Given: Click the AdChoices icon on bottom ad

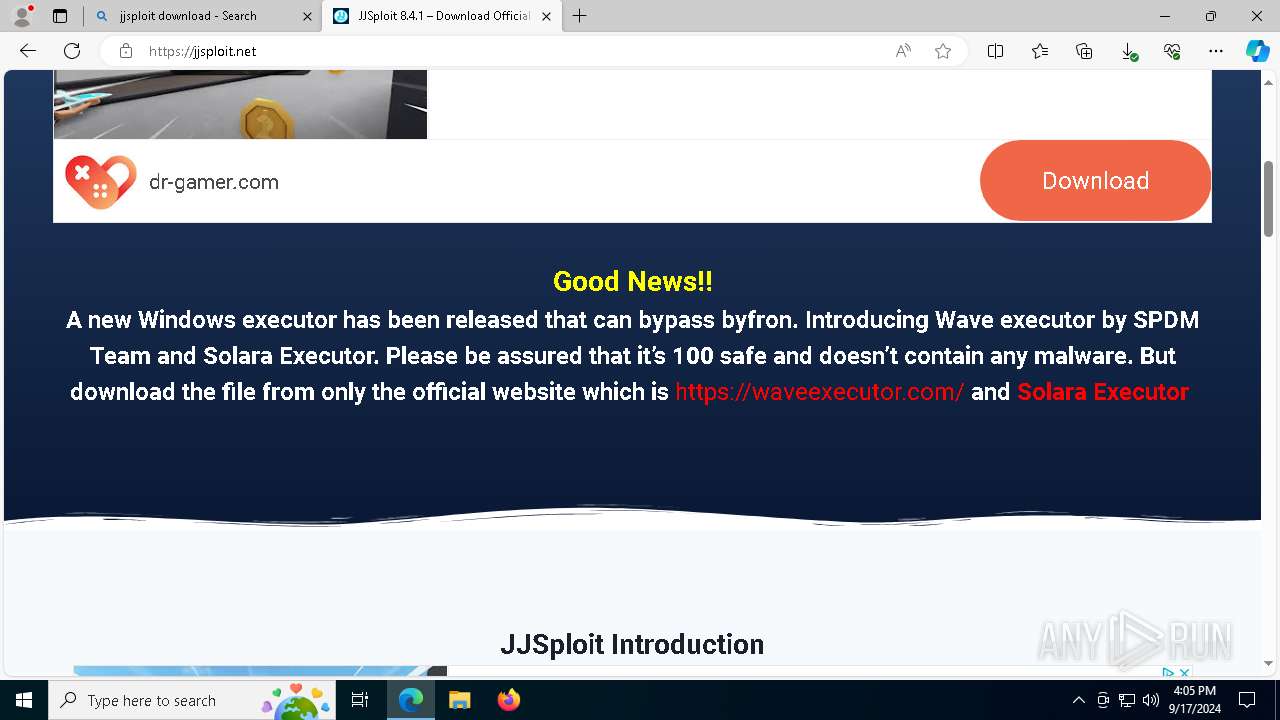Looking at the screenshot, I should click(x=1167, y=673).
